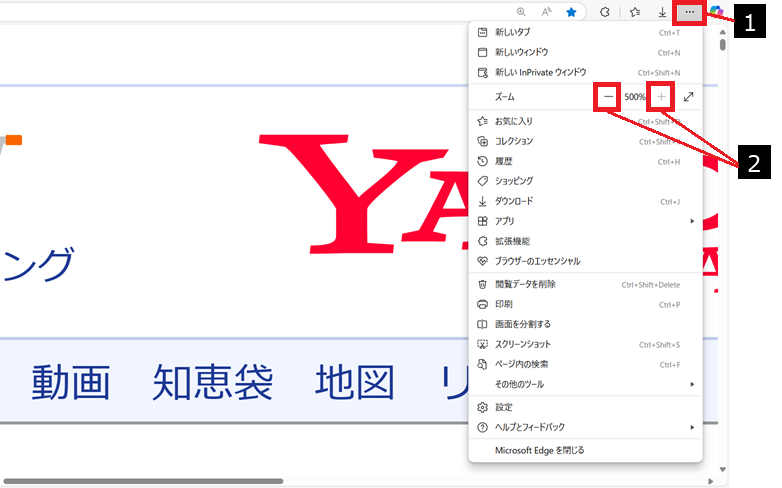Open the Downloads arrow icon in toolbar

662,12
